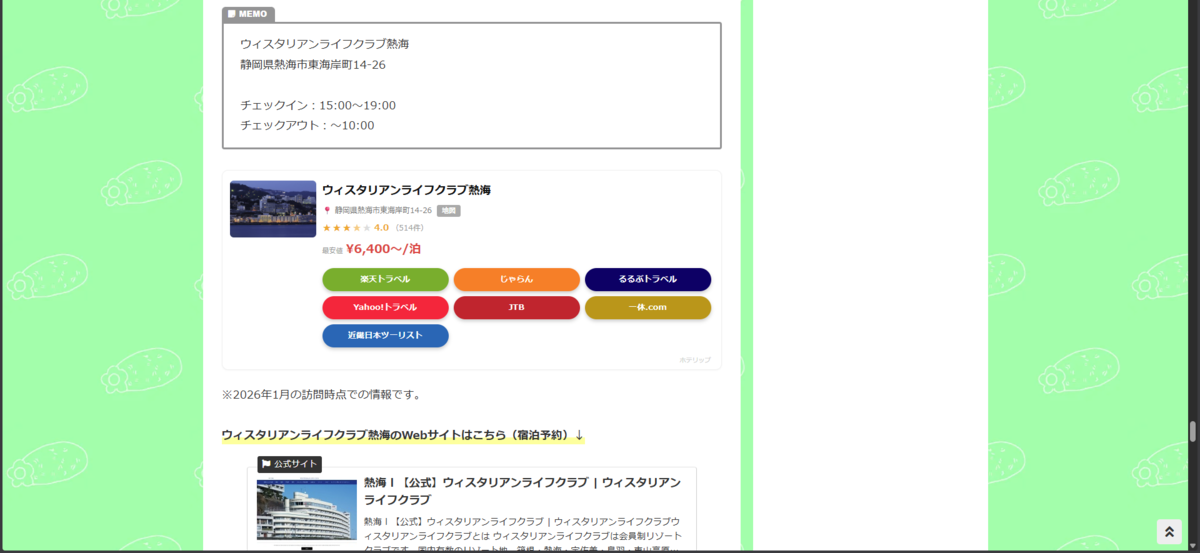
Task: Open the 一休.com booking button
Action: [x=647, y=307]
